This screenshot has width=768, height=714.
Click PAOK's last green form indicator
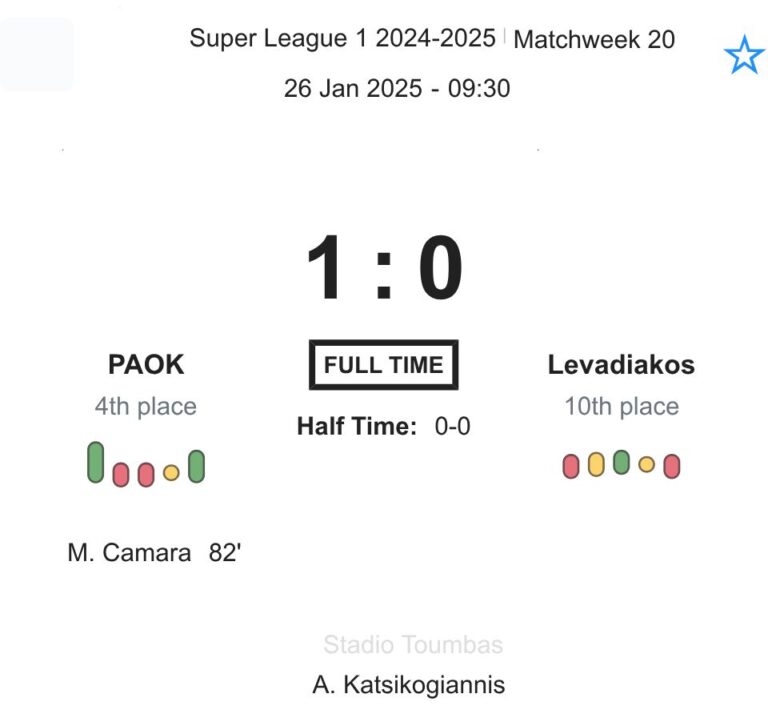[196, 467]
